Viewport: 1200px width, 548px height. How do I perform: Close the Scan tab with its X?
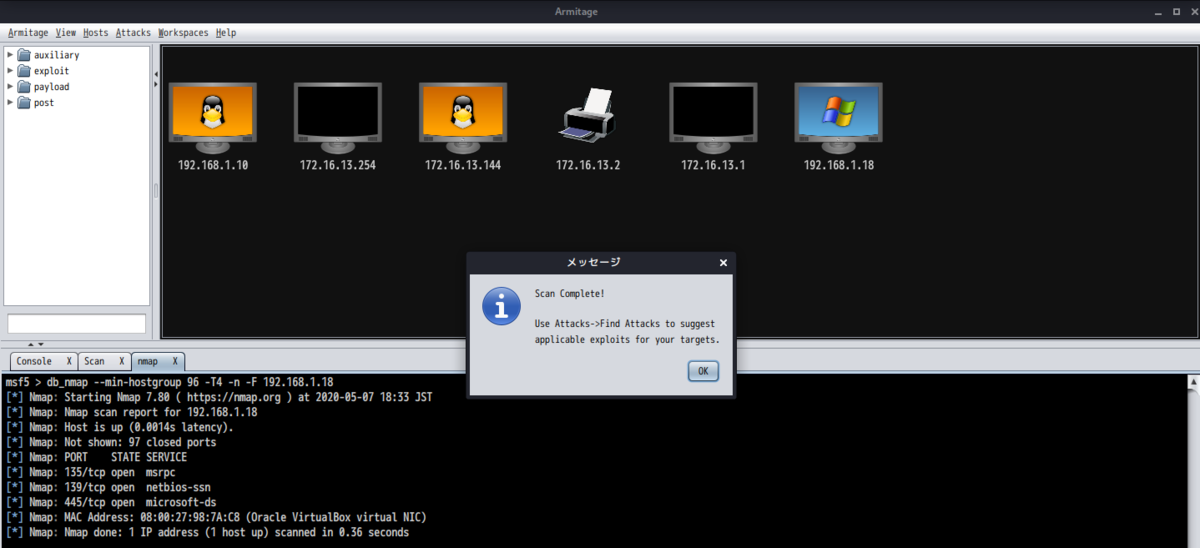[121, 361]
